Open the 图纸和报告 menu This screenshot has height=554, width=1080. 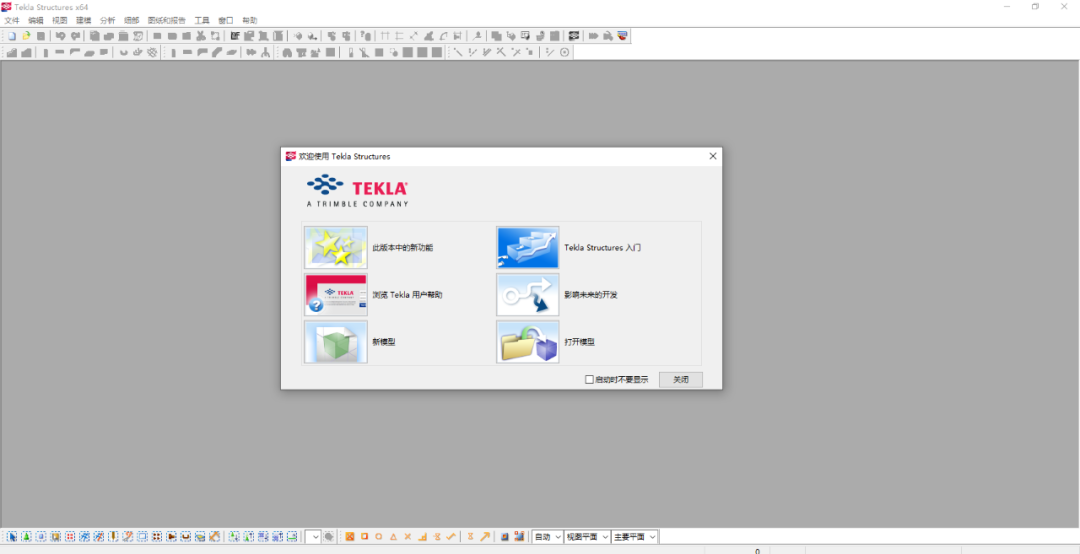click(166, 20)
